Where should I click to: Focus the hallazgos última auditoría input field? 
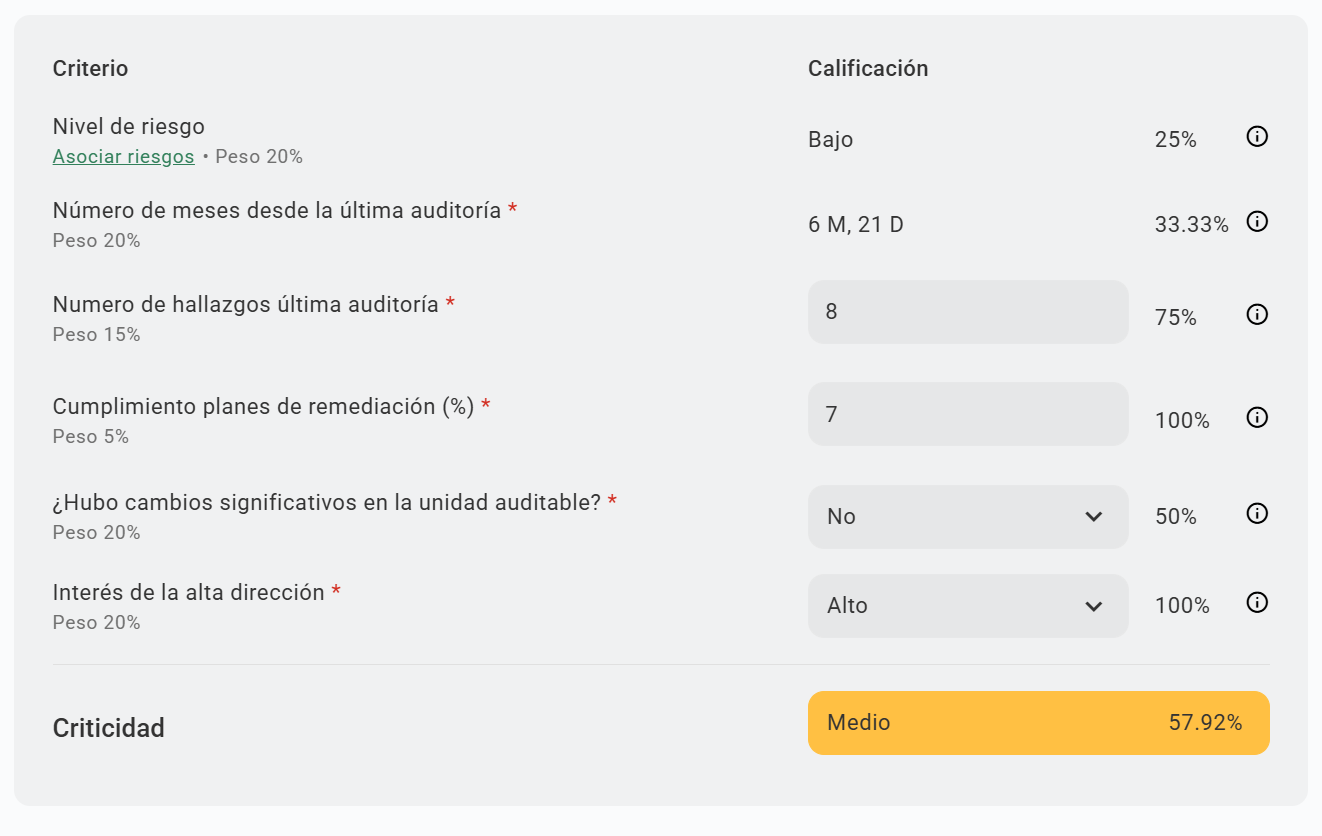pyautogui.click(x=967, y=312)
